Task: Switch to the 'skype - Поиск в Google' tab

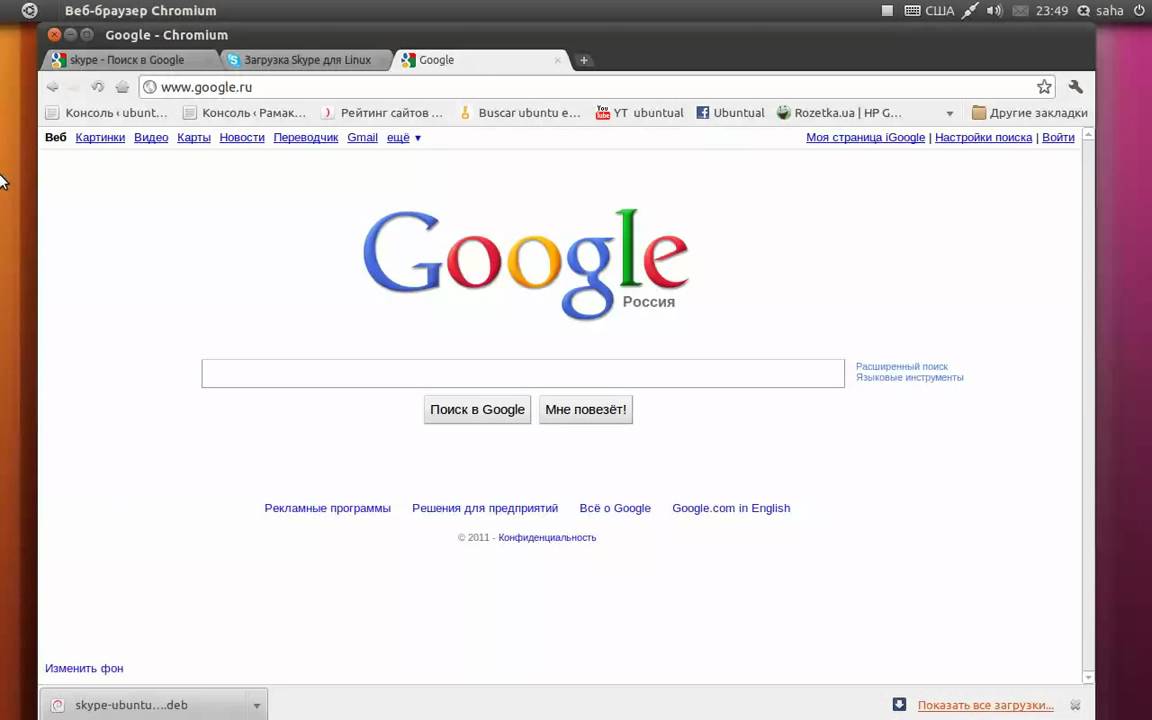Action: click(129, 60)
